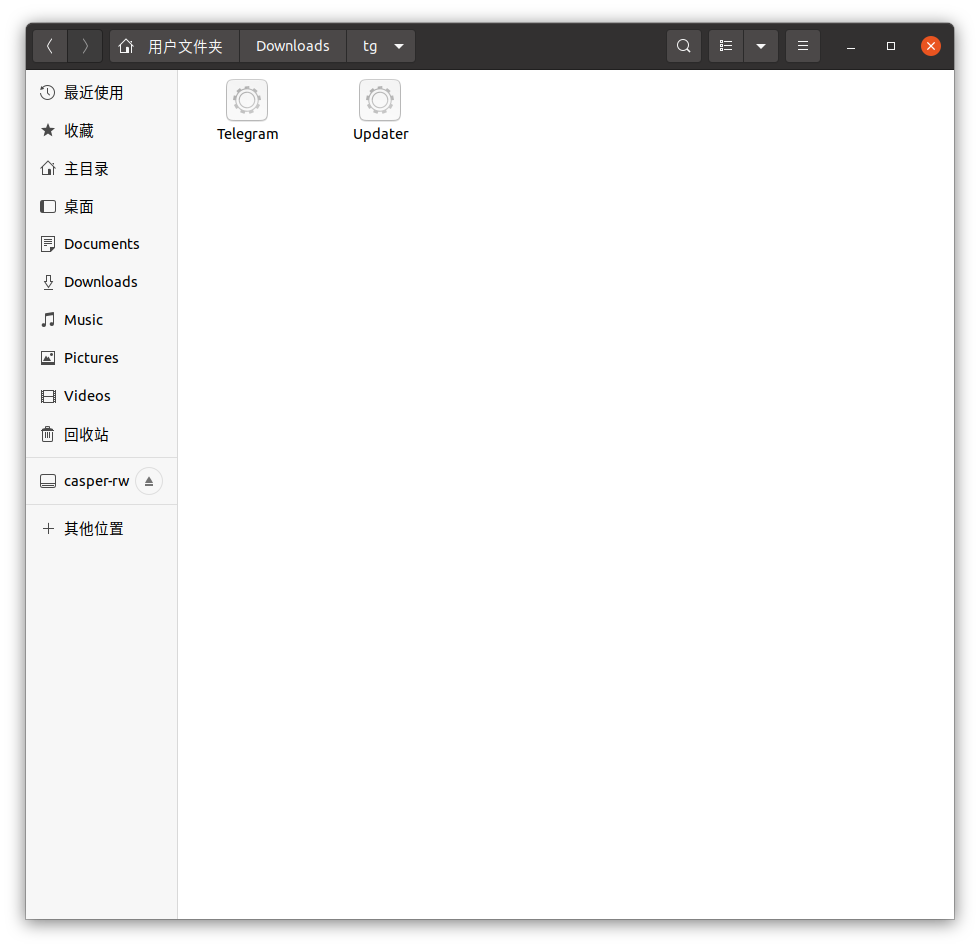Close the file manager window
The width and height of the screenshot is (980, 948).
point(931,46)
